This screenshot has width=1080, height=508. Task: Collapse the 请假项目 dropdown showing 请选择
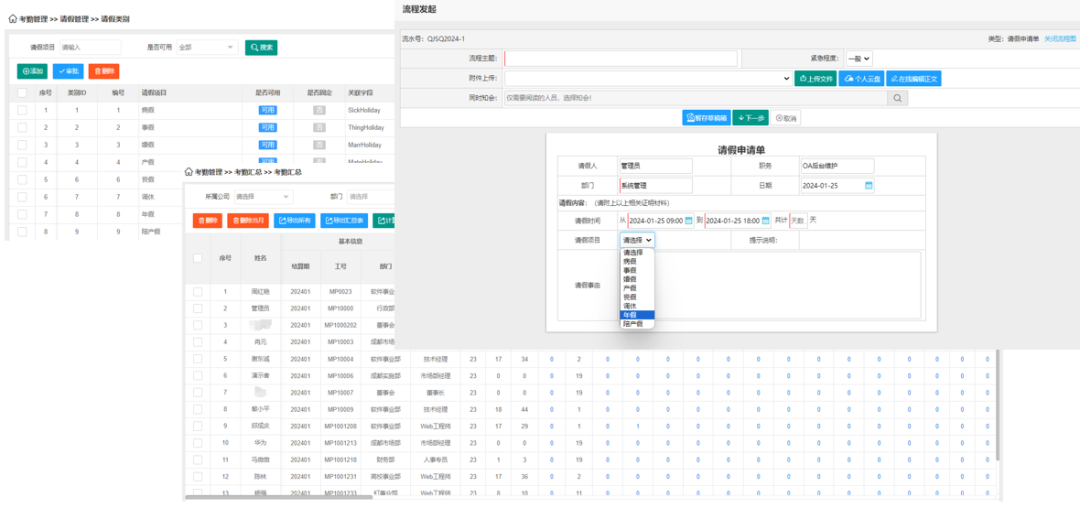(x=637, y=240)
